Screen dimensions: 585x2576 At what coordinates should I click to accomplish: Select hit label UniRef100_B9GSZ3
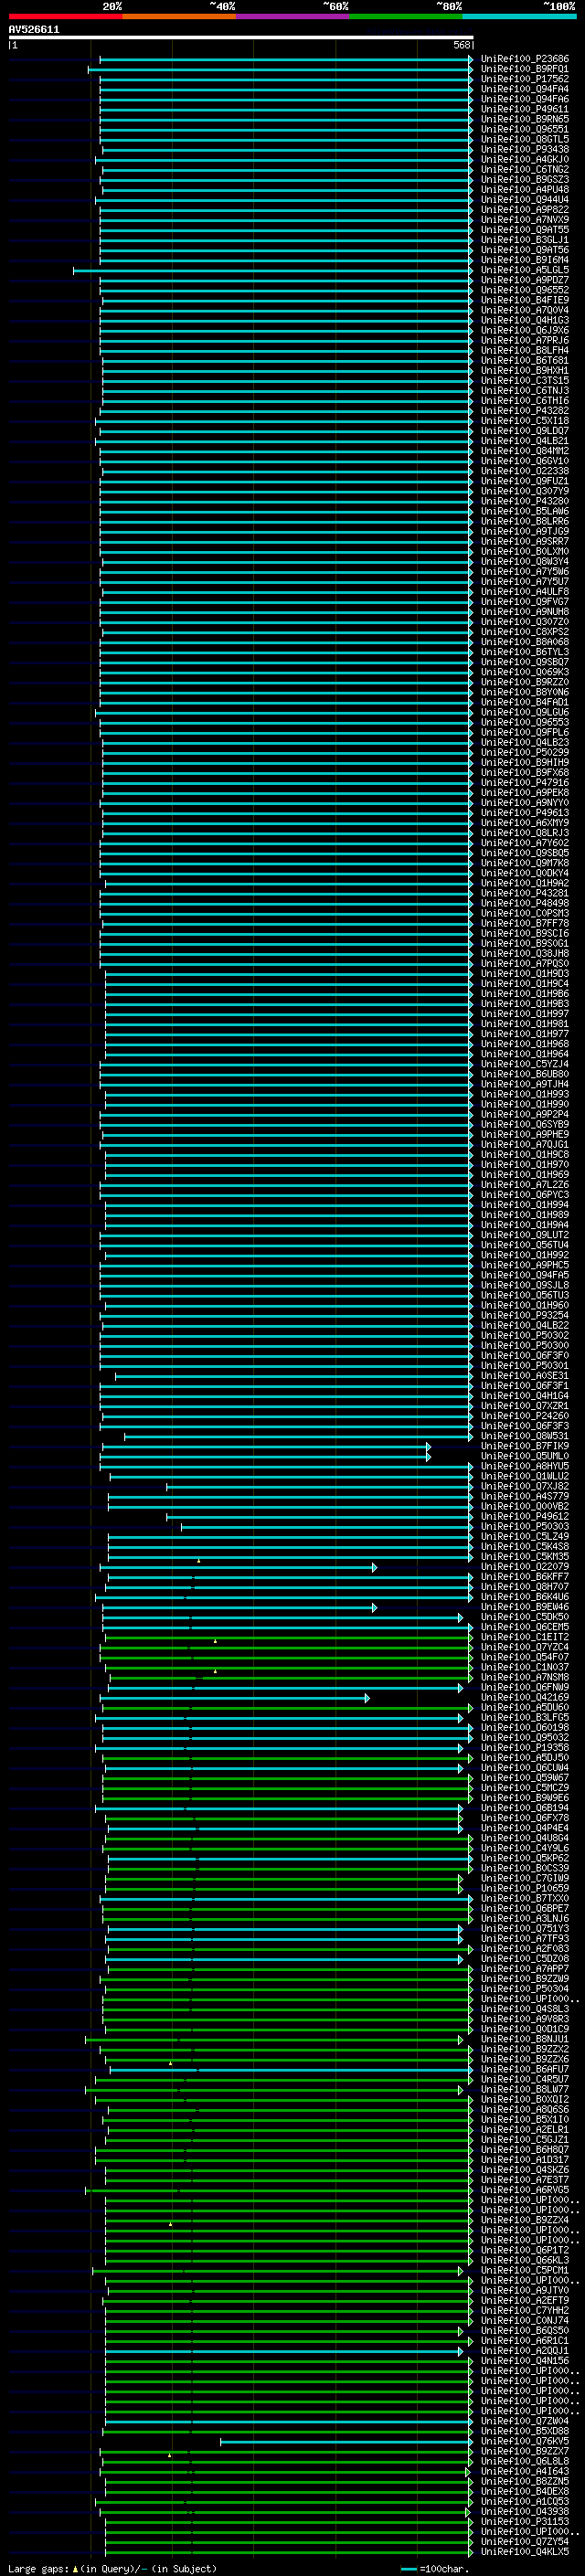(x=525, y=179)
